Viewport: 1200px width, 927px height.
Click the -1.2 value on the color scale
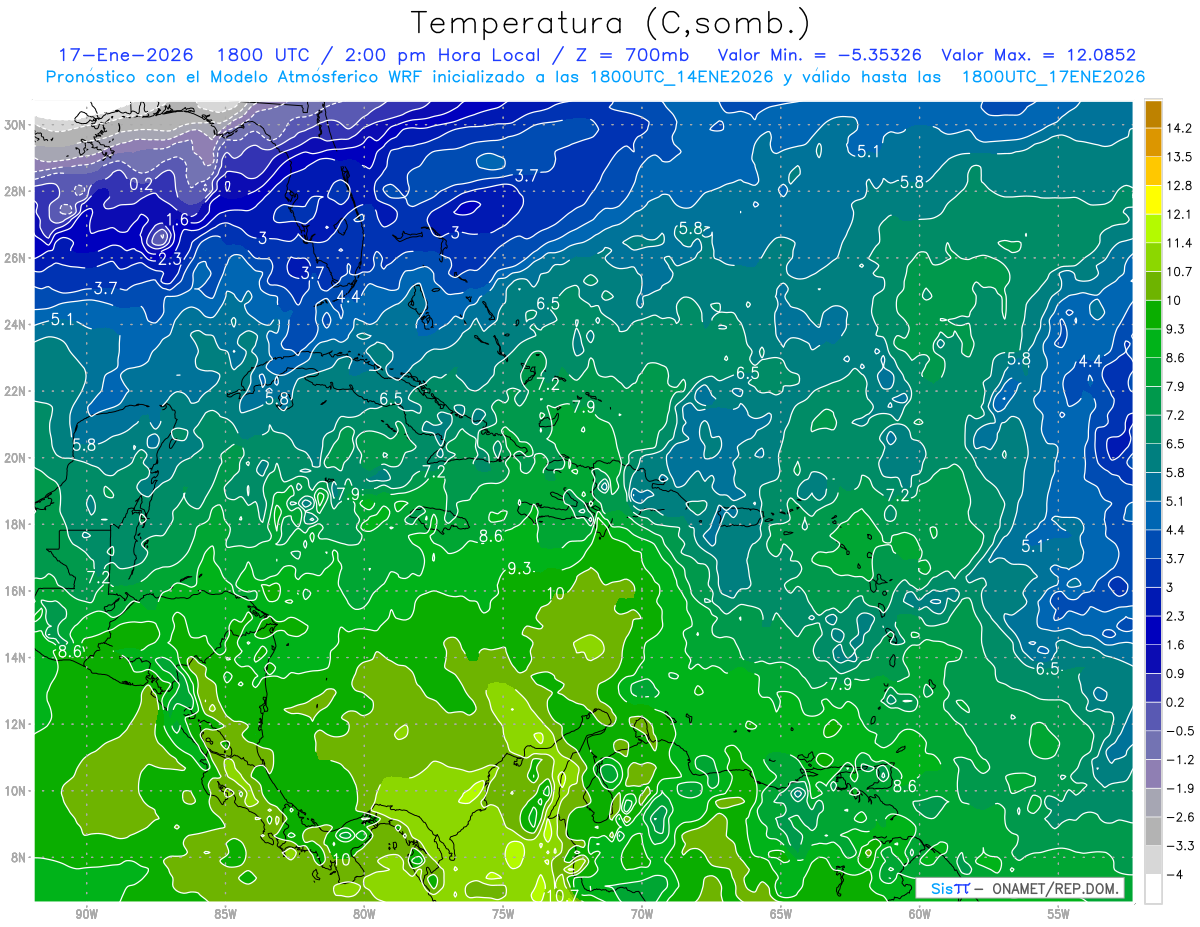coord(1180,760)
